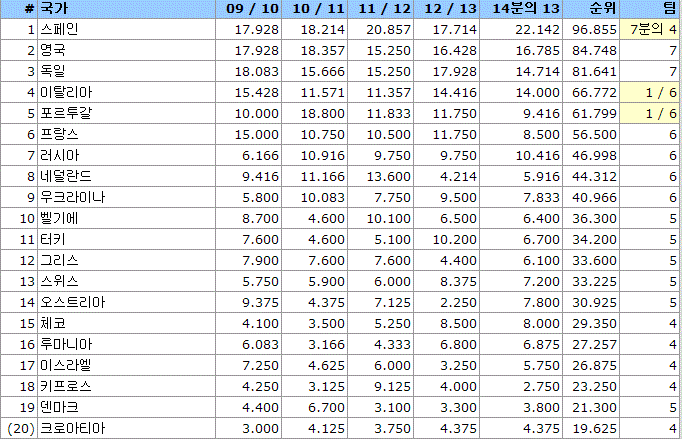Click the 56.500 total value
682x439 pixels.
[x=594, y=134]
